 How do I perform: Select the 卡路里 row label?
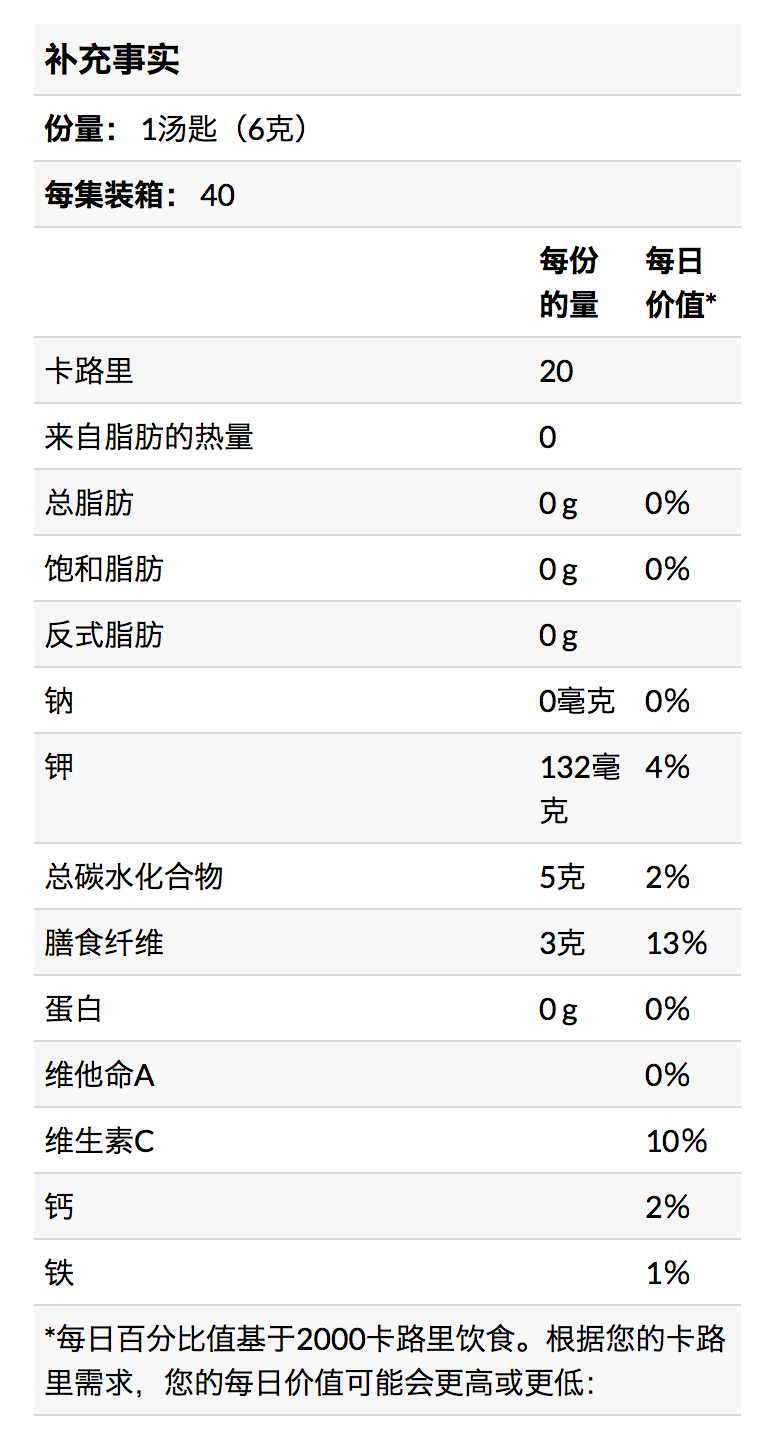coord(89,372)
